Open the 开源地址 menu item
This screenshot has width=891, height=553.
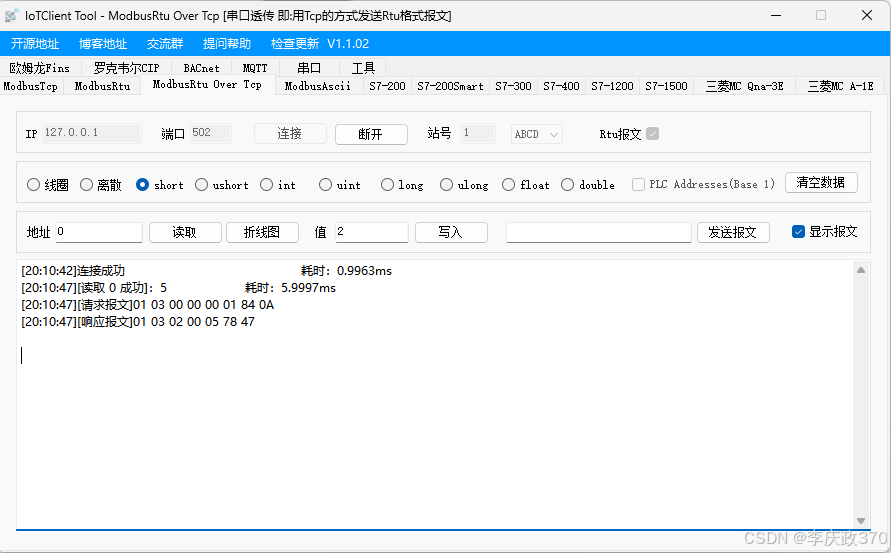(35, 44)
